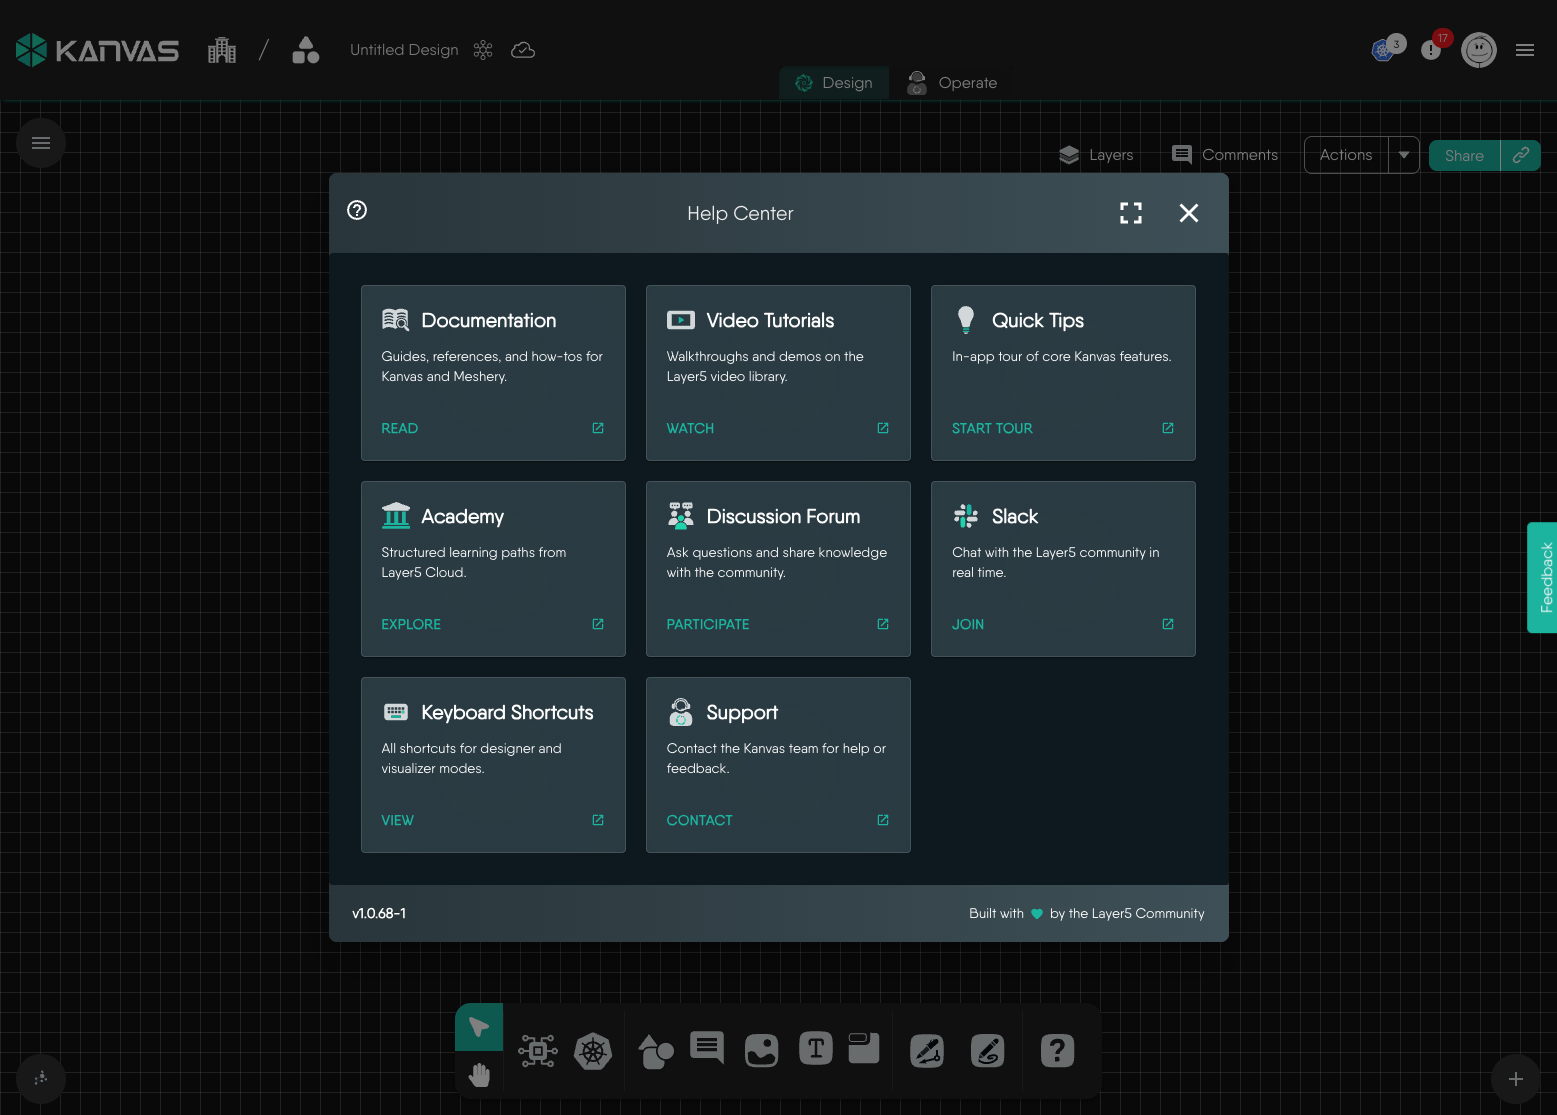1557x1115 pixels.
Task: Click the Video Tutorials card title
Action: point(770,320)
